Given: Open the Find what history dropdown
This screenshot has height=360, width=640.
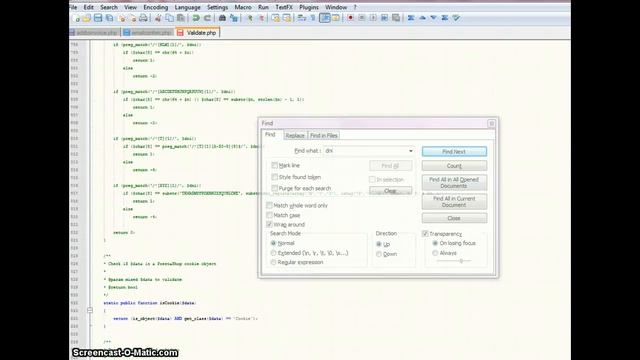Looking at the screenshot, I should click(411, 151).
